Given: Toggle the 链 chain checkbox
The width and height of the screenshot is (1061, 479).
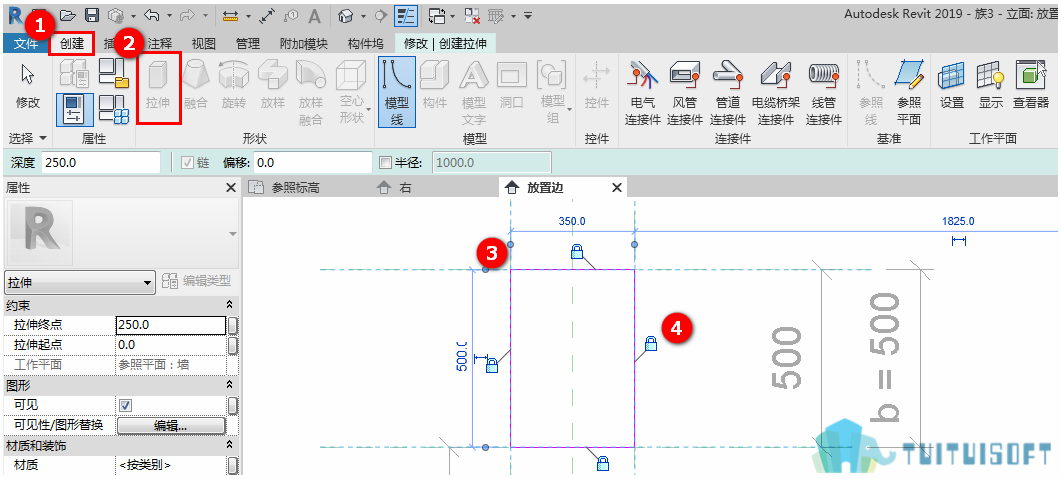Looking at the screenshot, I should tap(186, 162).
